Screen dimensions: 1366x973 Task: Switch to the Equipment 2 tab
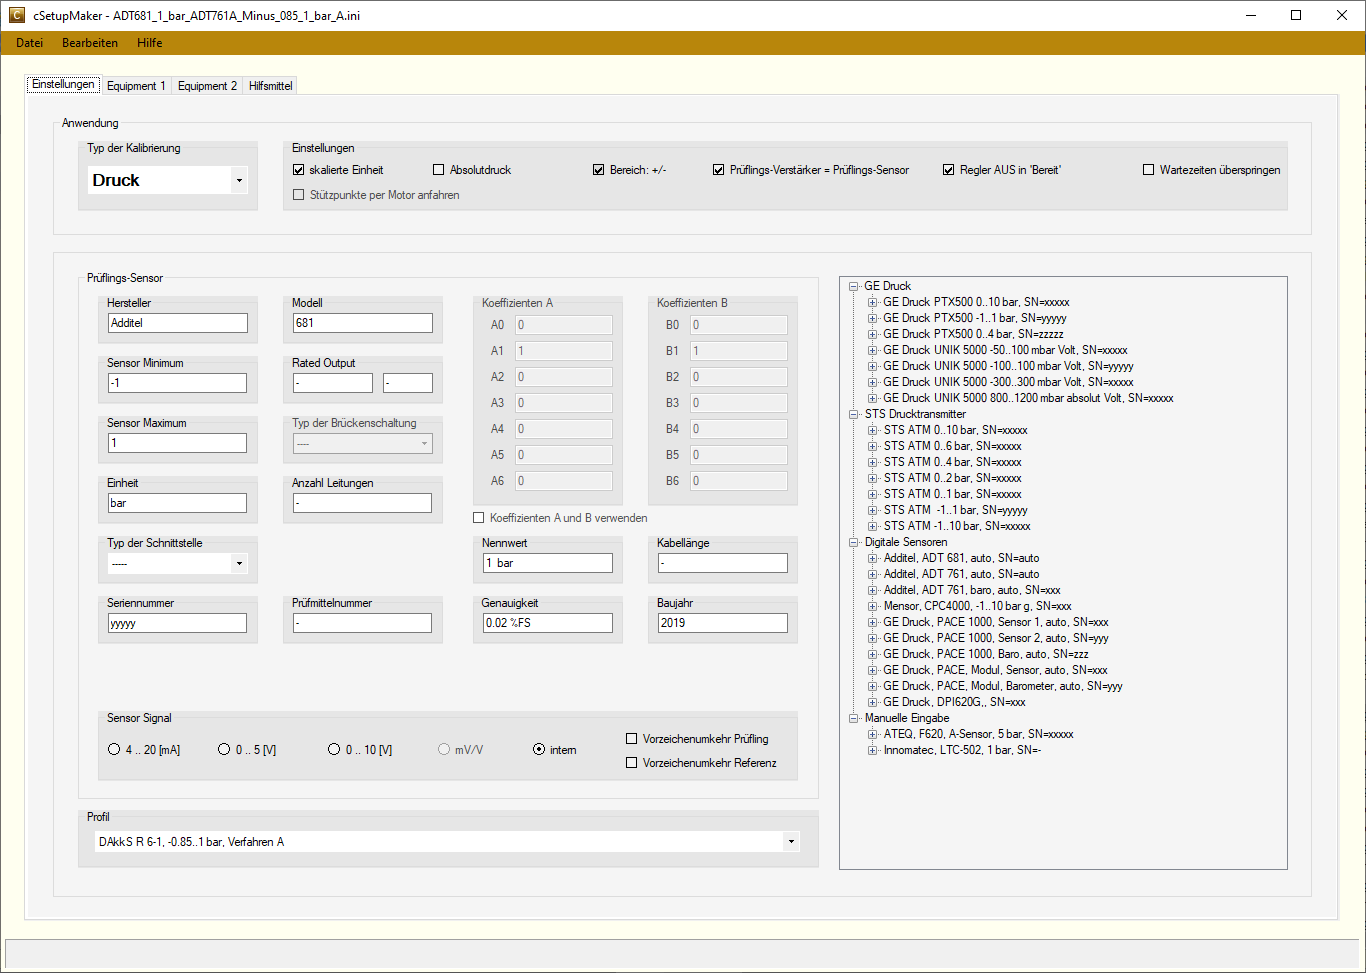tap(206, 85)
